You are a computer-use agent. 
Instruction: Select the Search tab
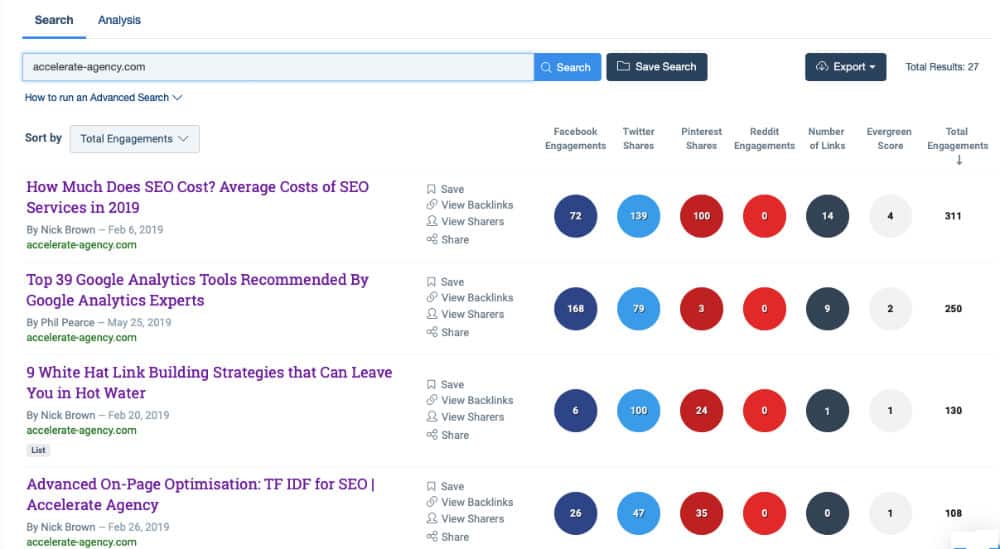pyautogui.click(x=54, y=20)
